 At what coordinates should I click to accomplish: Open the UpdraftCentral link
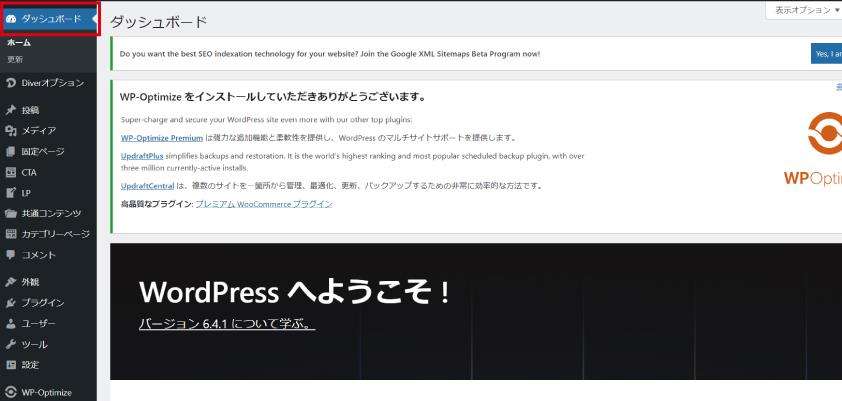point(147,185)
